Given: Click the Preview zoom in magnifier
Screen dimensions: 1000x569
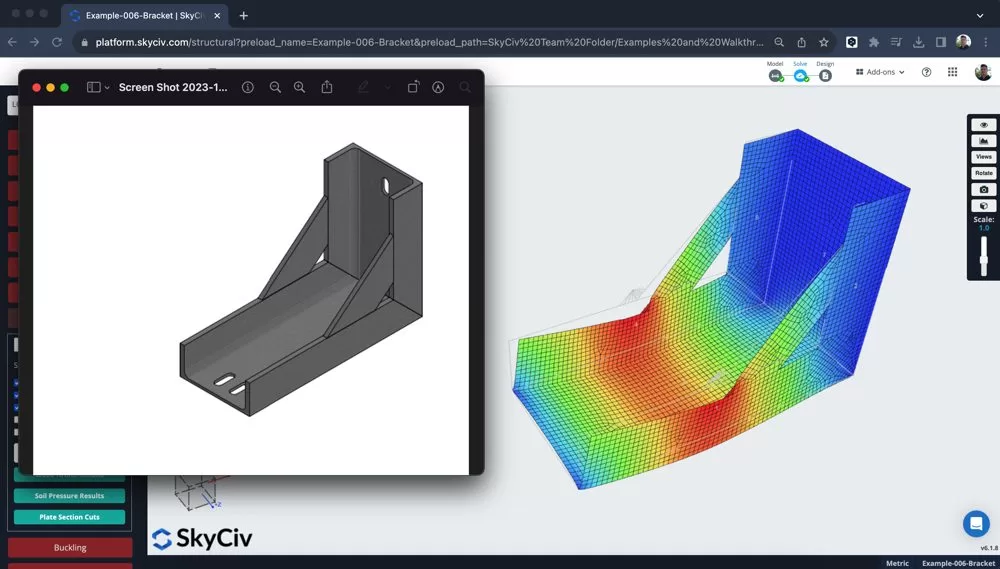Looking at the screenshot, I should [299, 88].
